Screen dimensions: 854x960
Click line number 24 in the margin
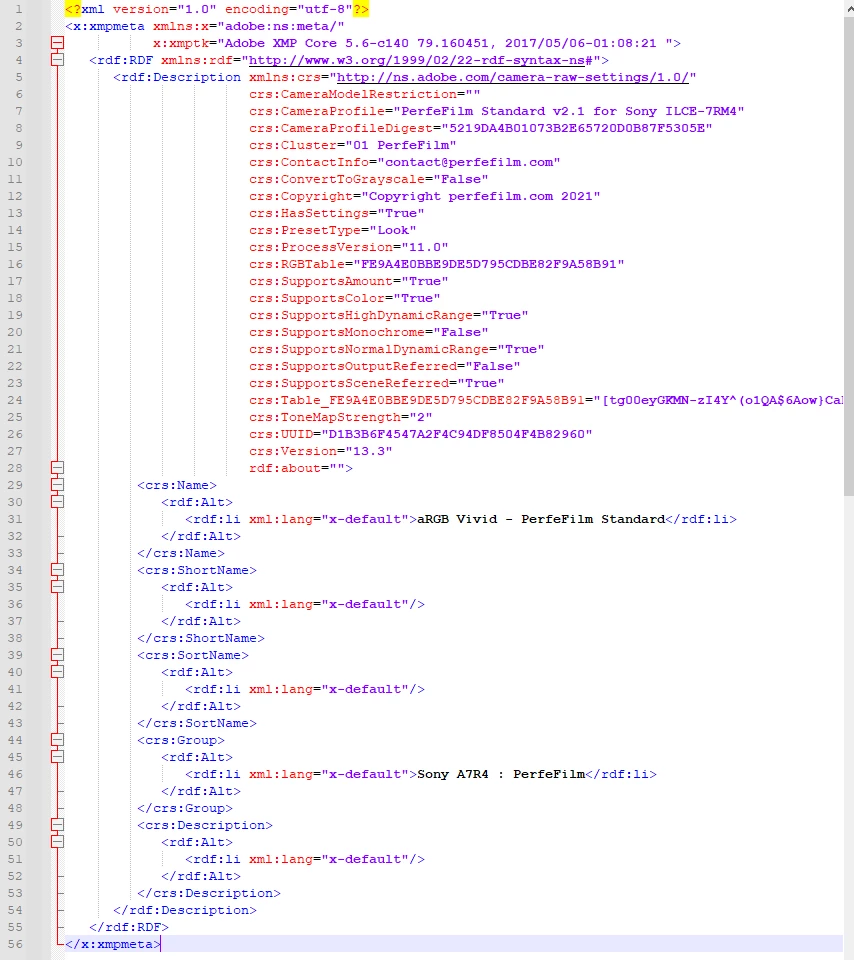coord(15,400)
